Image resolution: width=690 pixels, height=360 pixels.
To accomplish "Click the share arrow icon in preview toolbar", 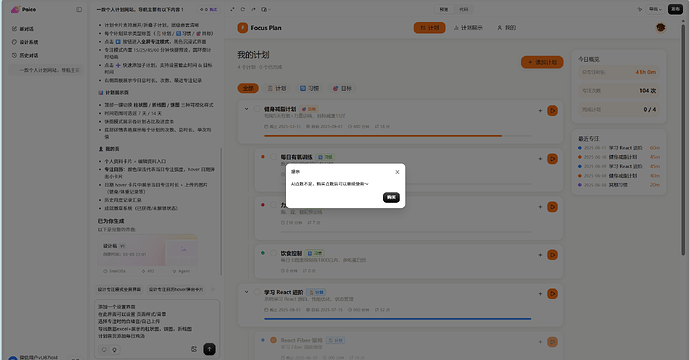I will [x=253, y=9].
